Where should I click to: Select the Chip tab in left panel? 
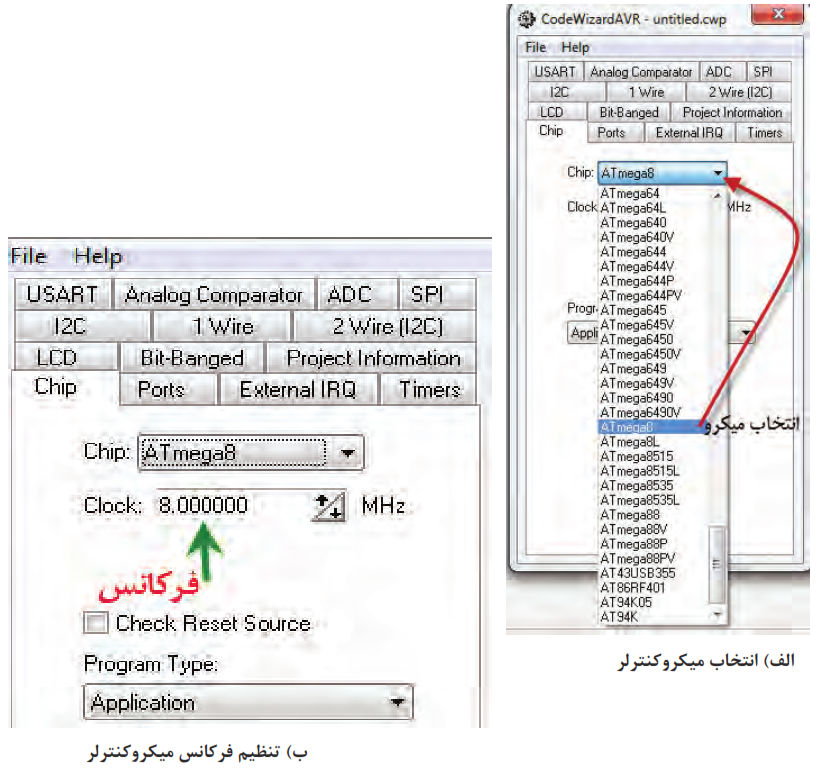[x=65, y=387]
